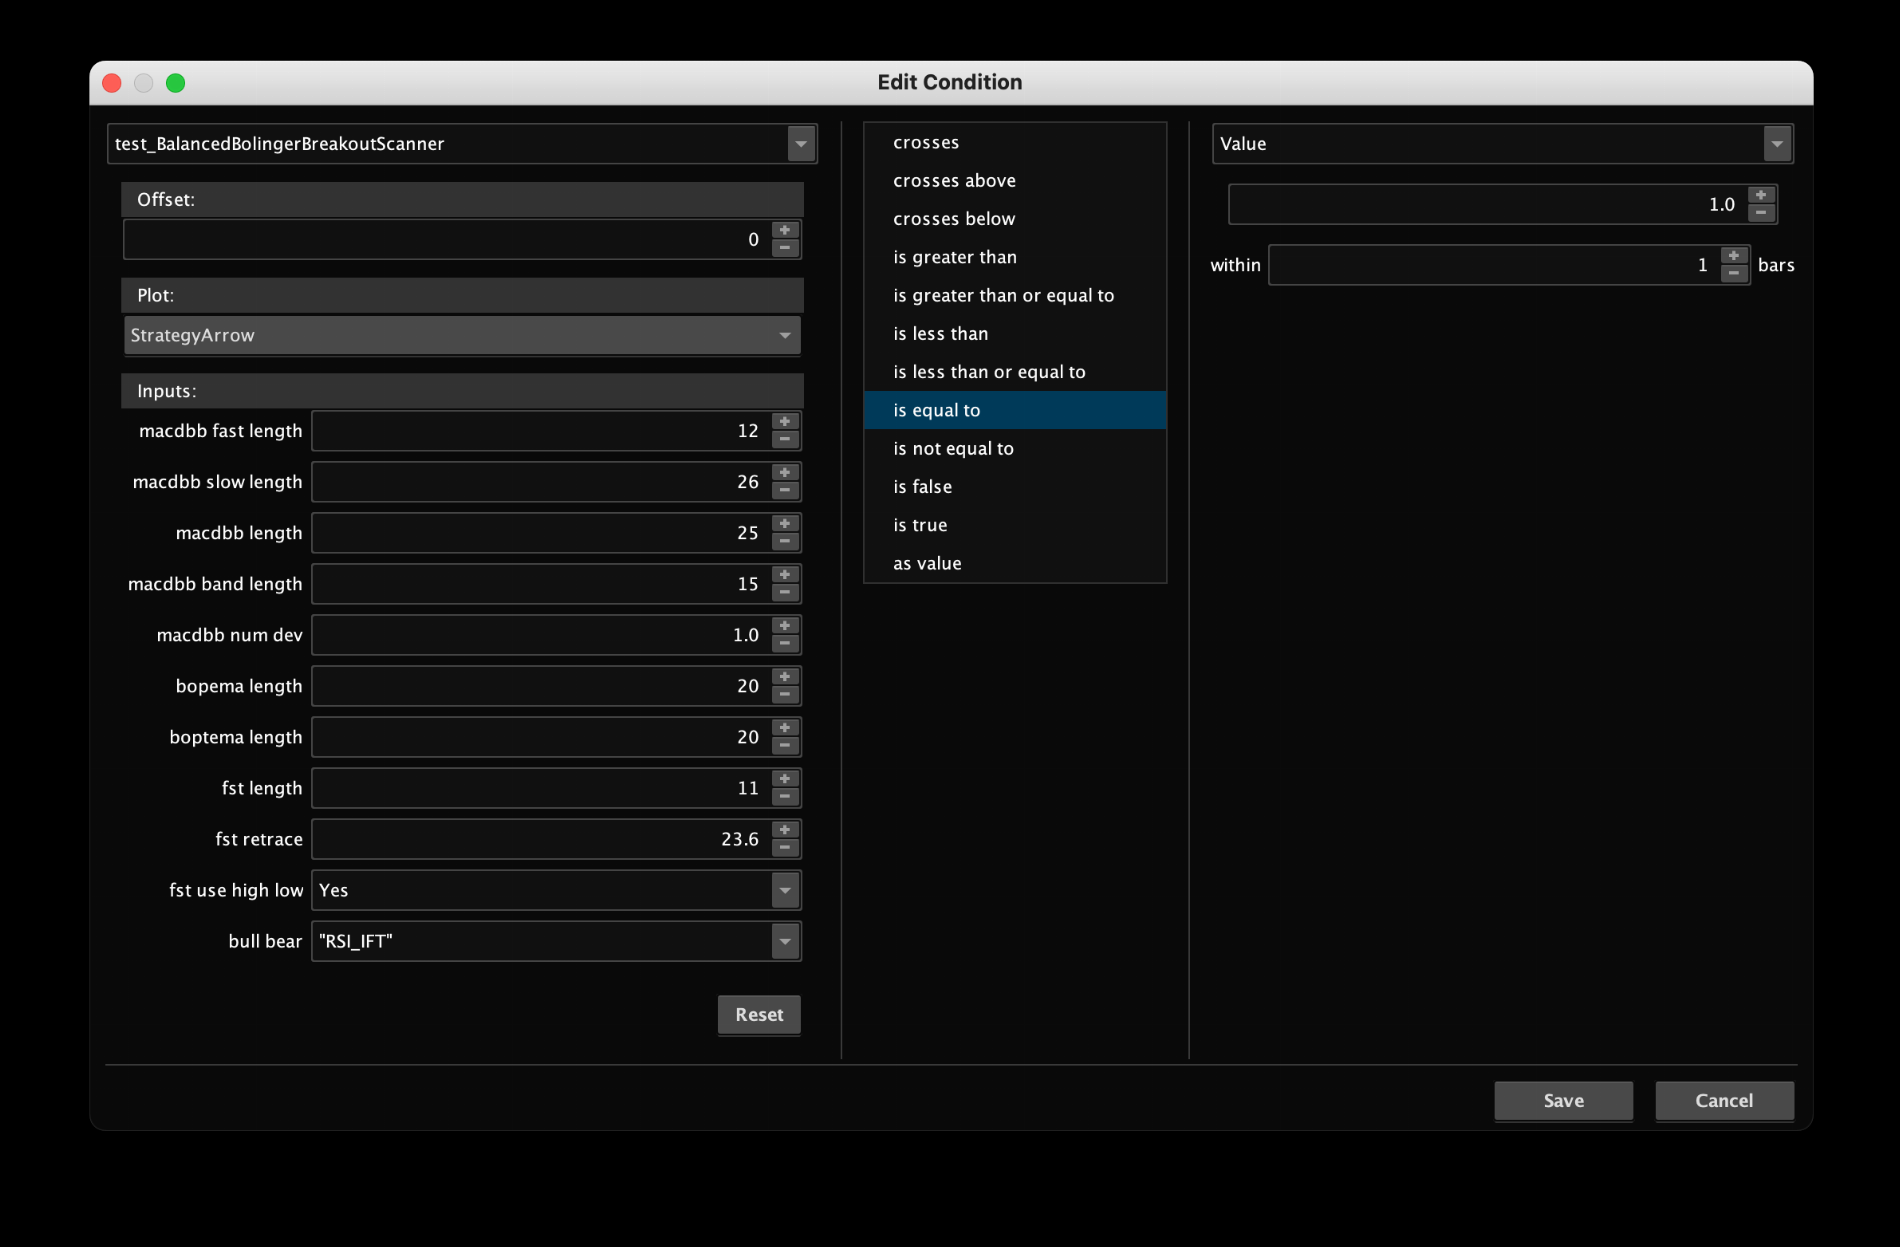The image size is (1900, 1247).
Task: Decrease fst retrace with minus
Action: pos(785,847)
